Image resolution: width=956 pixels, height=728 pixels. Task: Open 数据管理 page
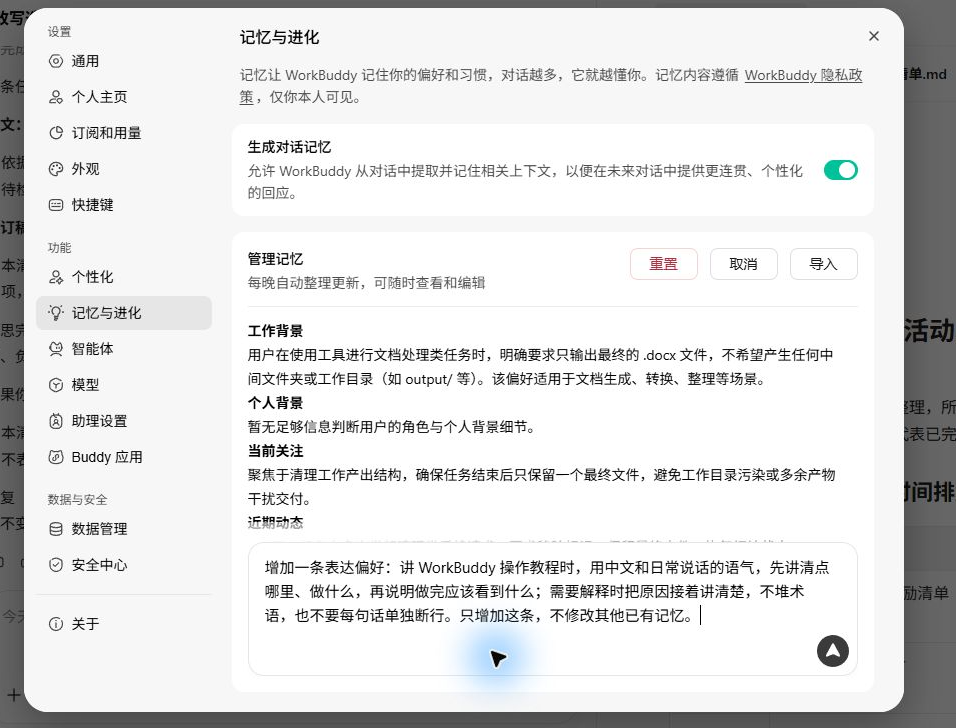[x=124, y=529]
